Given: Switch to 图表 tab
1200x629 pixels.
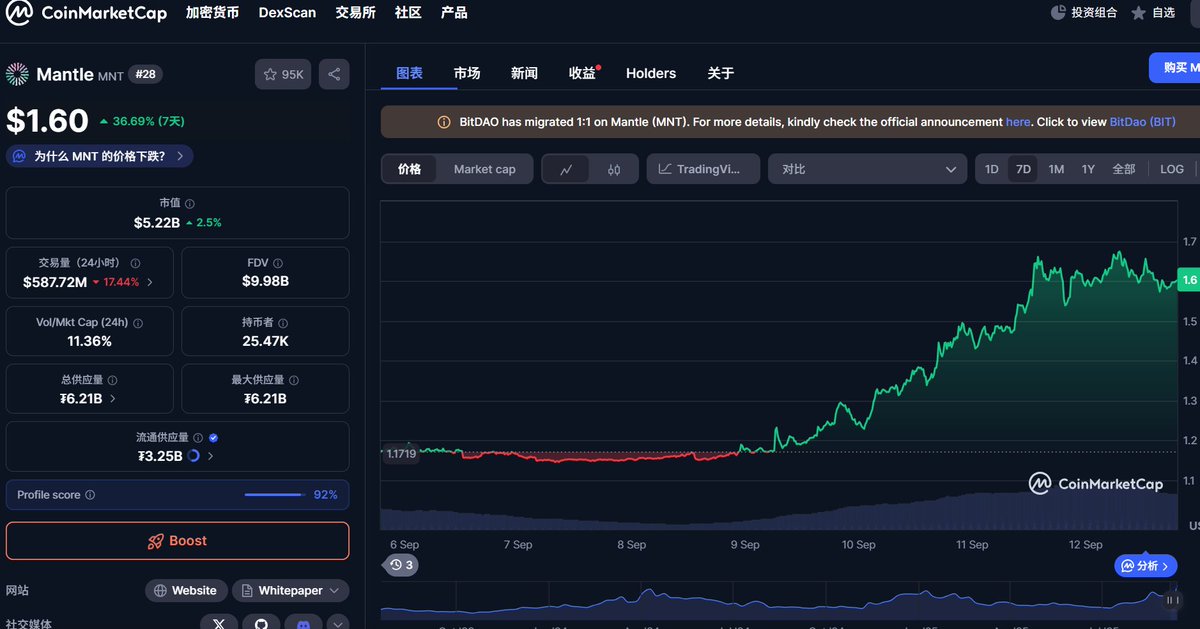Looking at the screenshot, I should coord(410,73).
